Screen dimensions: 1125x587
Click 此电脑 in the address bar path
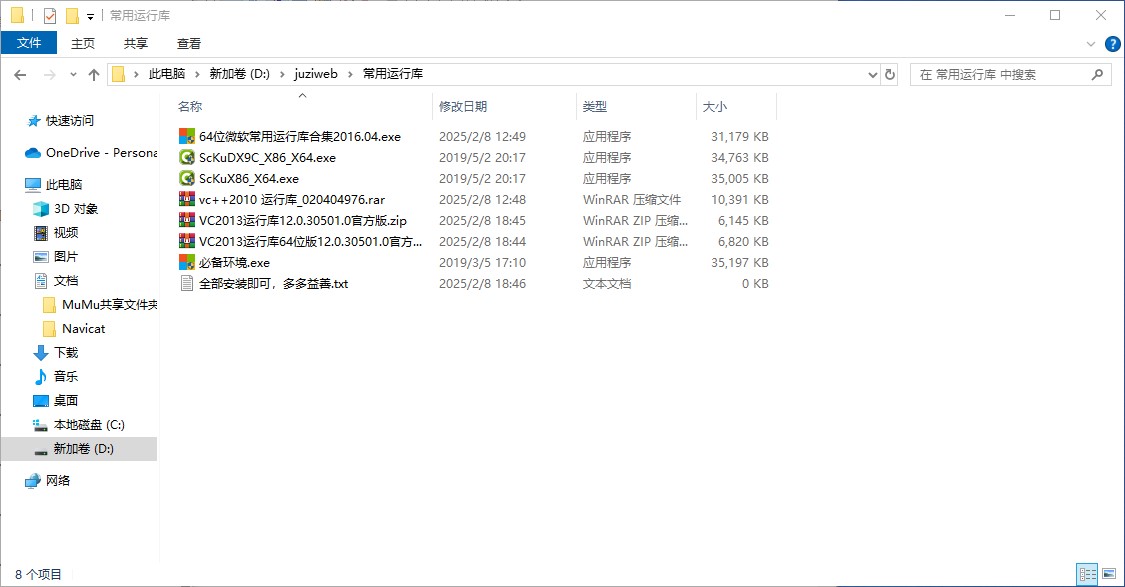pos(166,74)
